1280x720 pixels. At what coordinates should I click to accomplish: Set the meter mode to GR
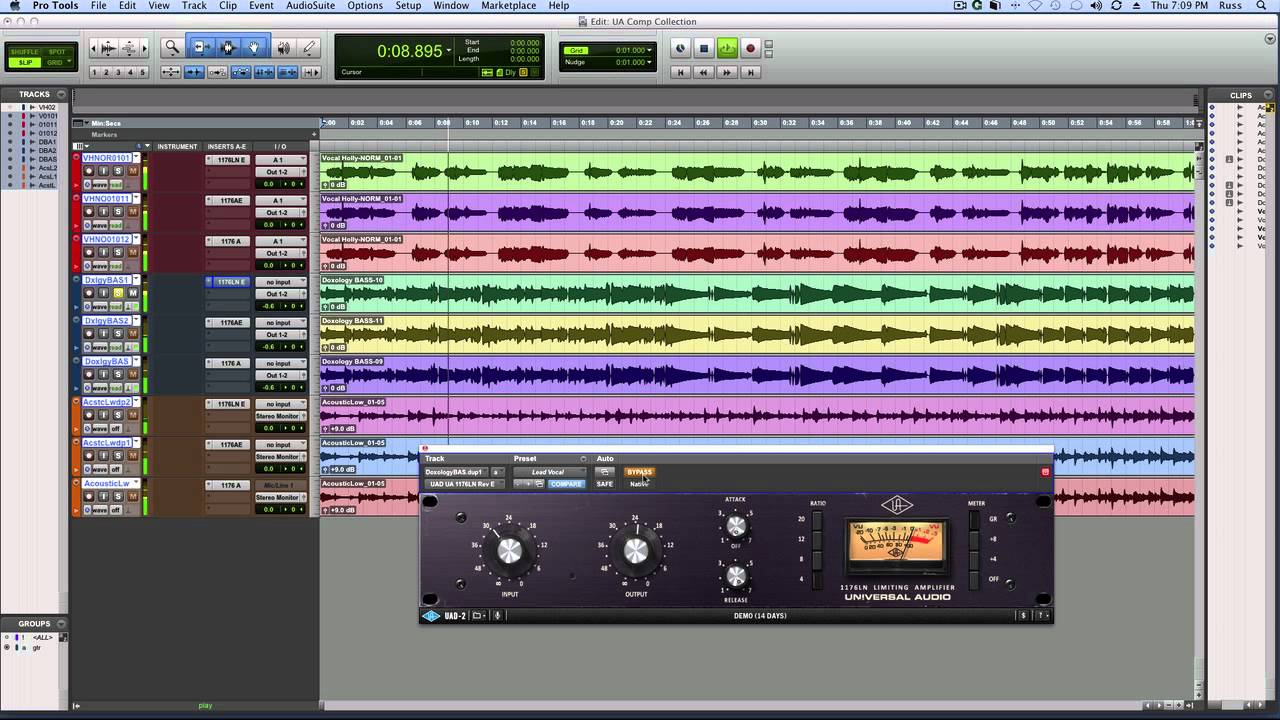pyautogui.click(x=974, y=520)
